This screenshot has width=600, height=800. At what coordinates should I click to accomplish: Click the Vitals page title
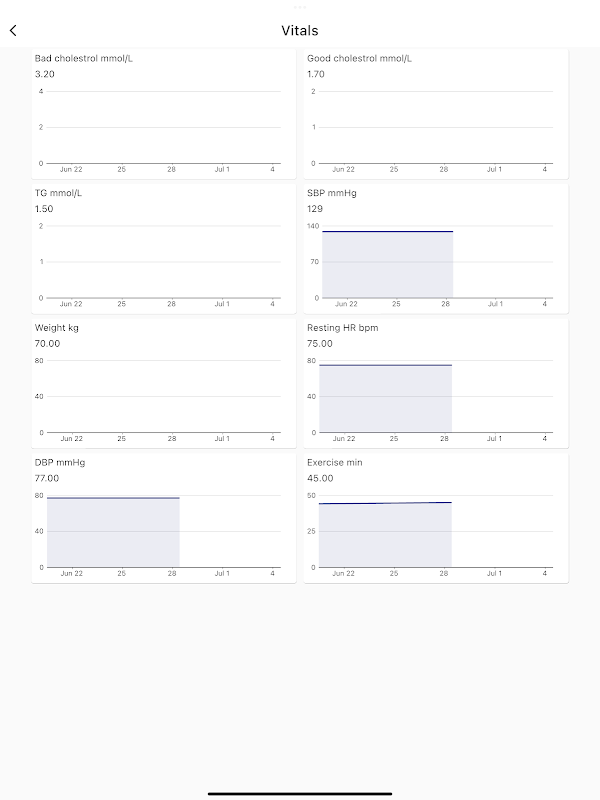[300, 31]
